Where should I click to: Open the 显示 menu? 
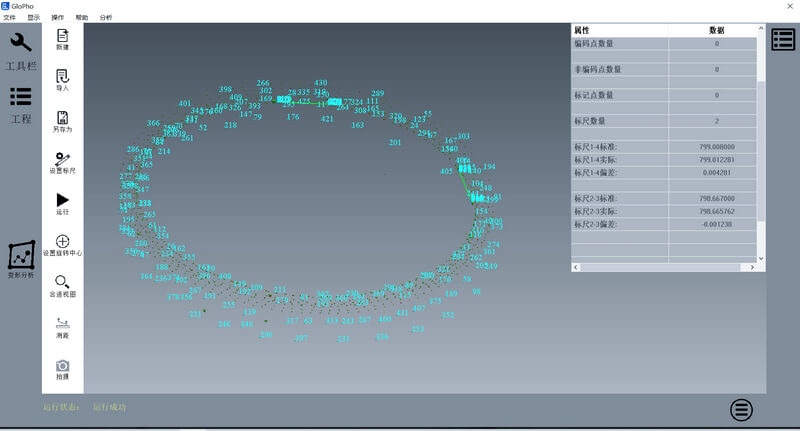pos(34,17)
